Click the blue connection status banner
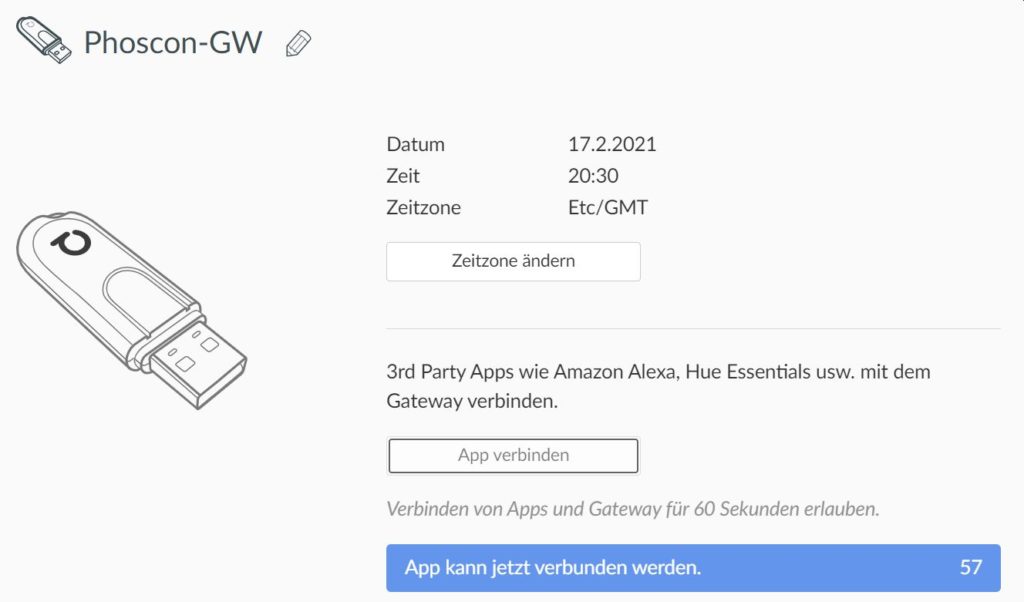 pos(693,567)
